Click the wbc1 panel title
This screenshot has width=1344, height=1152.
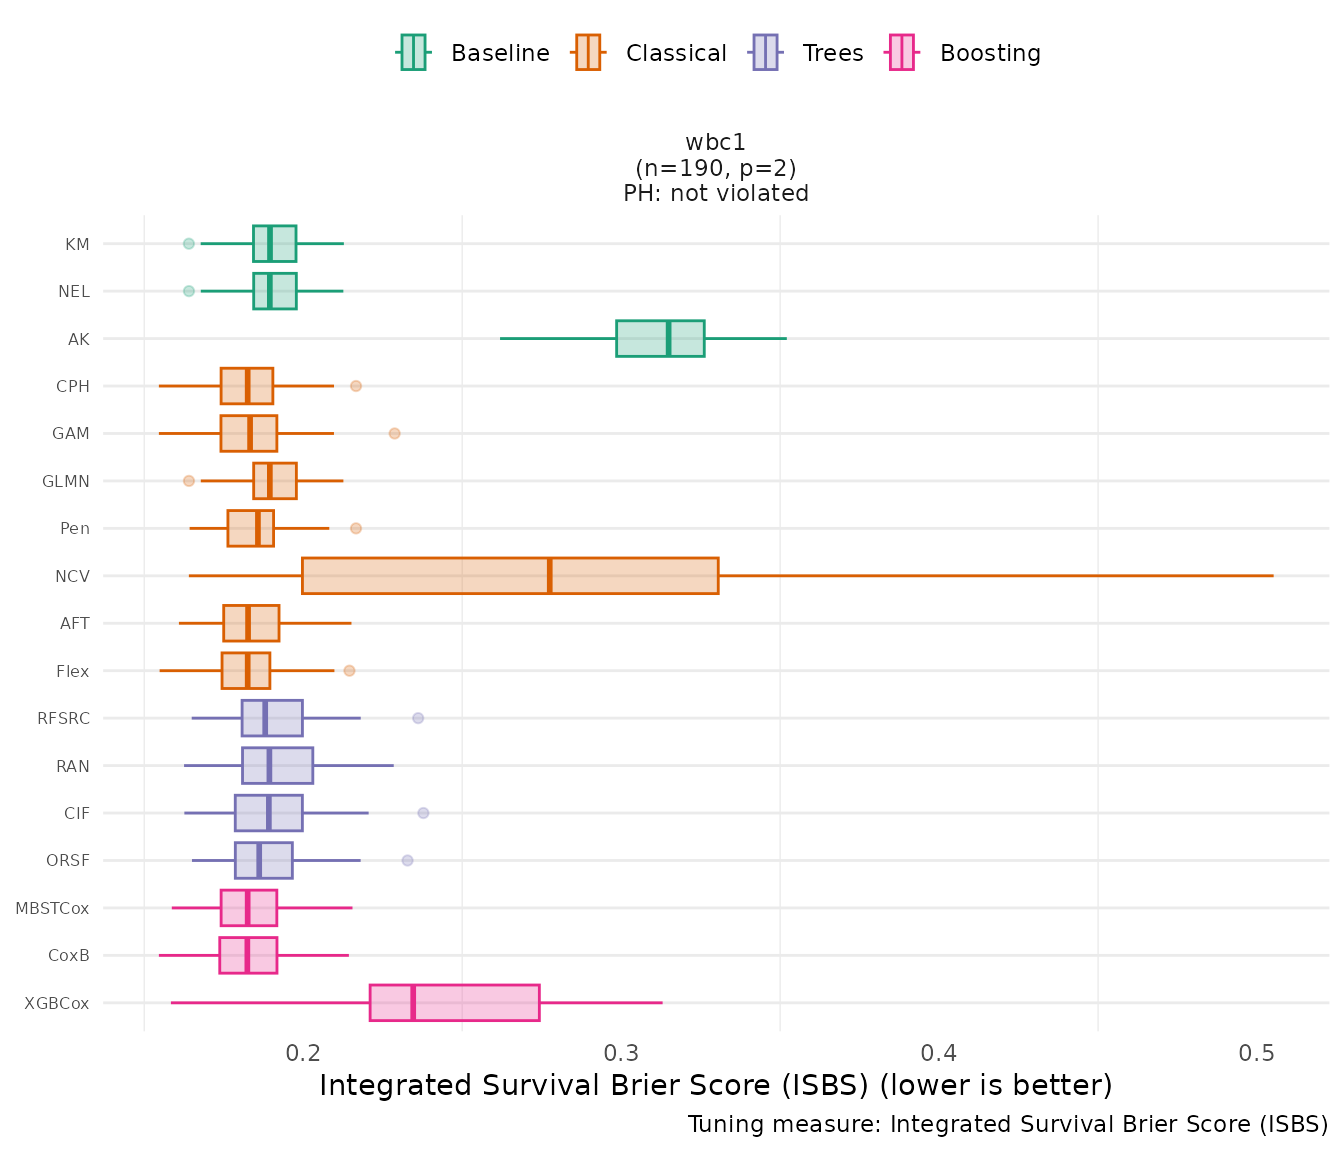point(716,143)
